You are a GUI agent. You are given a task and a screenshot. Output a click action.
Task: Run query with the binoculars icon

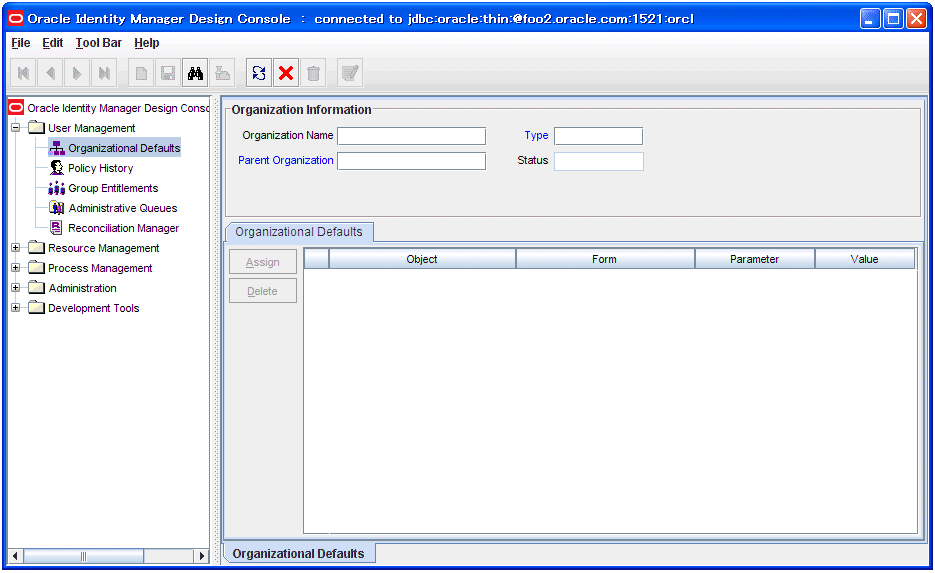(195, 73)
